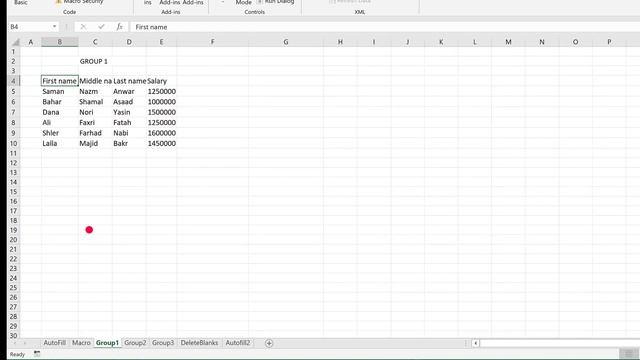Click the Macro Security button

click(80, 2)
